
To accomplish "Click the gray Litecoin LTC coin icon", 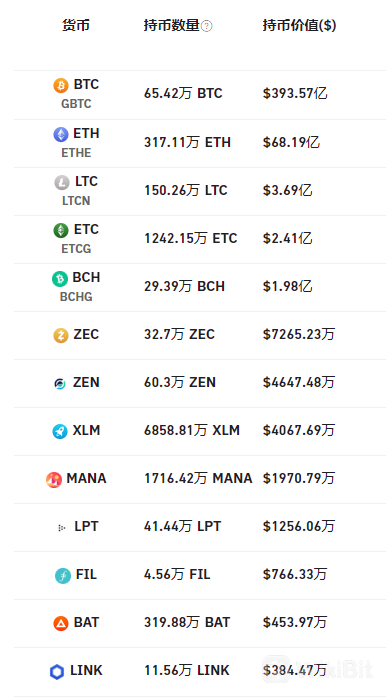I will click(x=62, y=182).
